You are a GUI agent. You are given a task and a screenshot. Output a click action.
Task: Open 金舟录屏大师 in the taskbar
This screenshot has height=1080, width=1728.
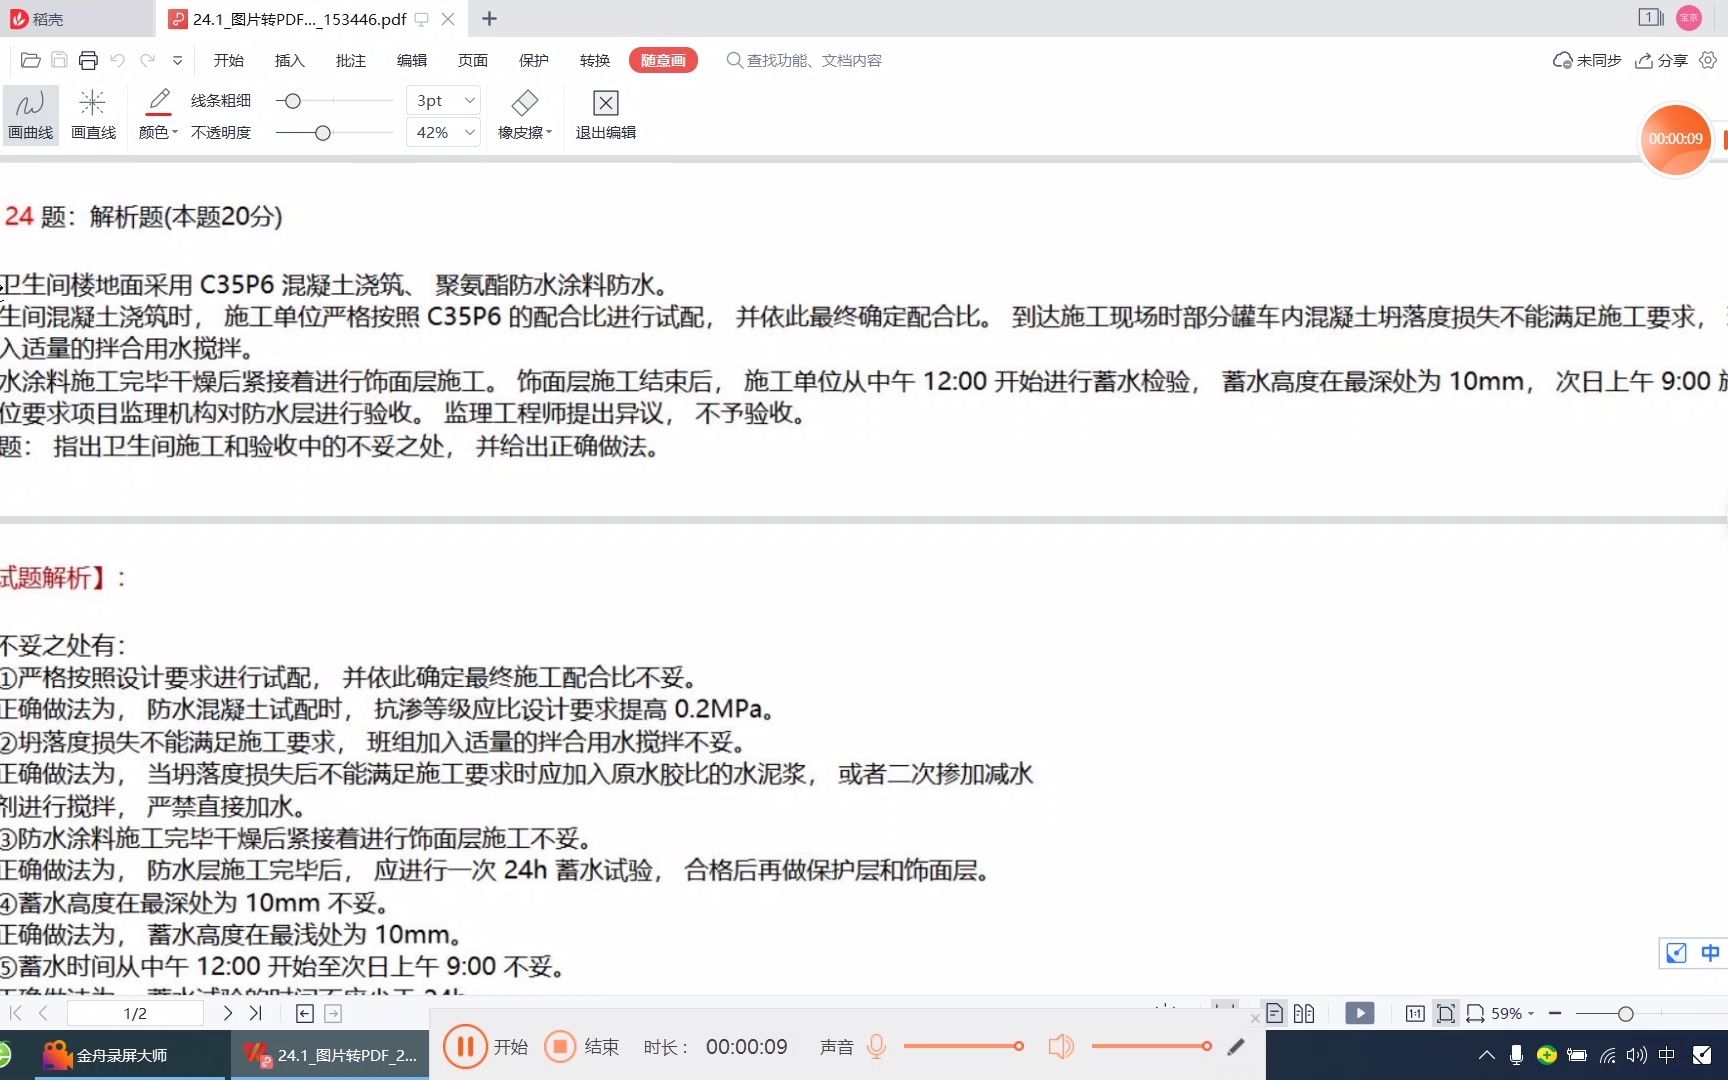coord(128,1055)
